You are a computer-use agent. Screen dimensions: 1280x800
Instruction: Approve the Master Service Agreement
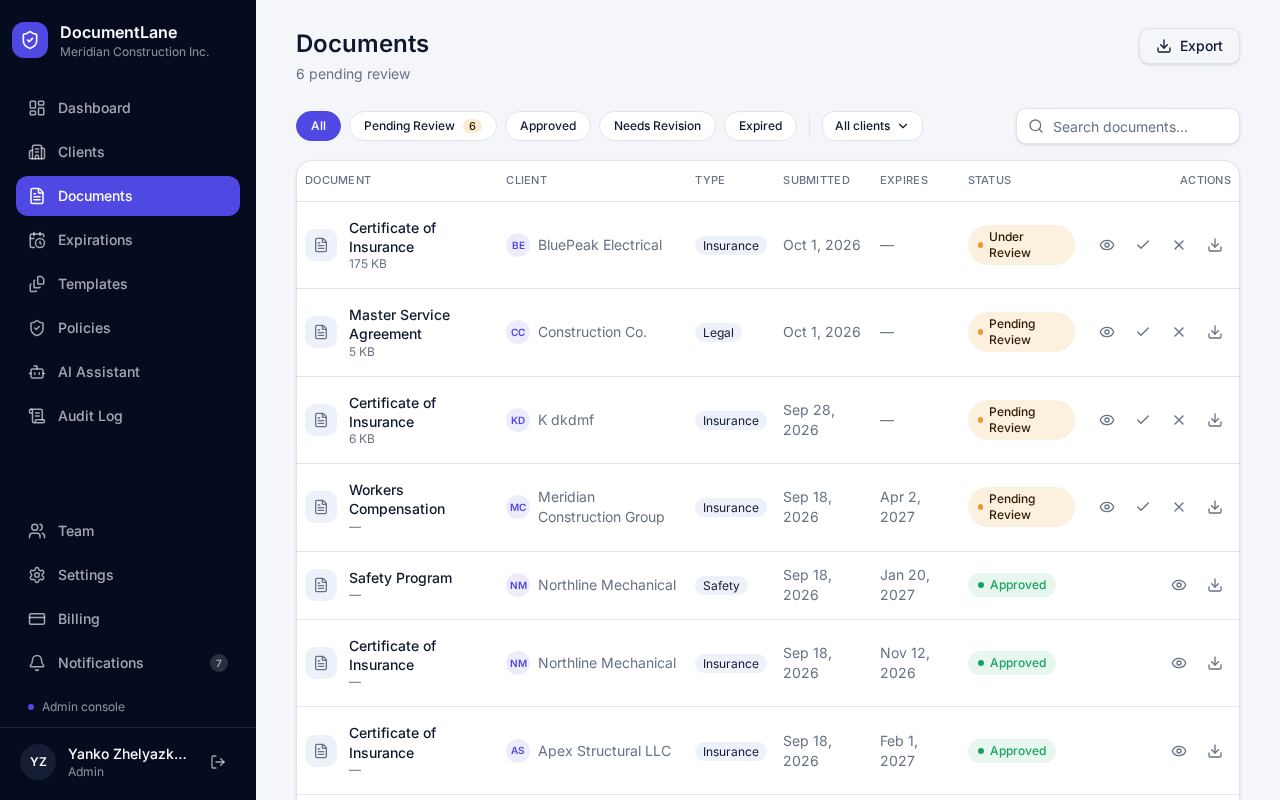(x=1143, y=332)
